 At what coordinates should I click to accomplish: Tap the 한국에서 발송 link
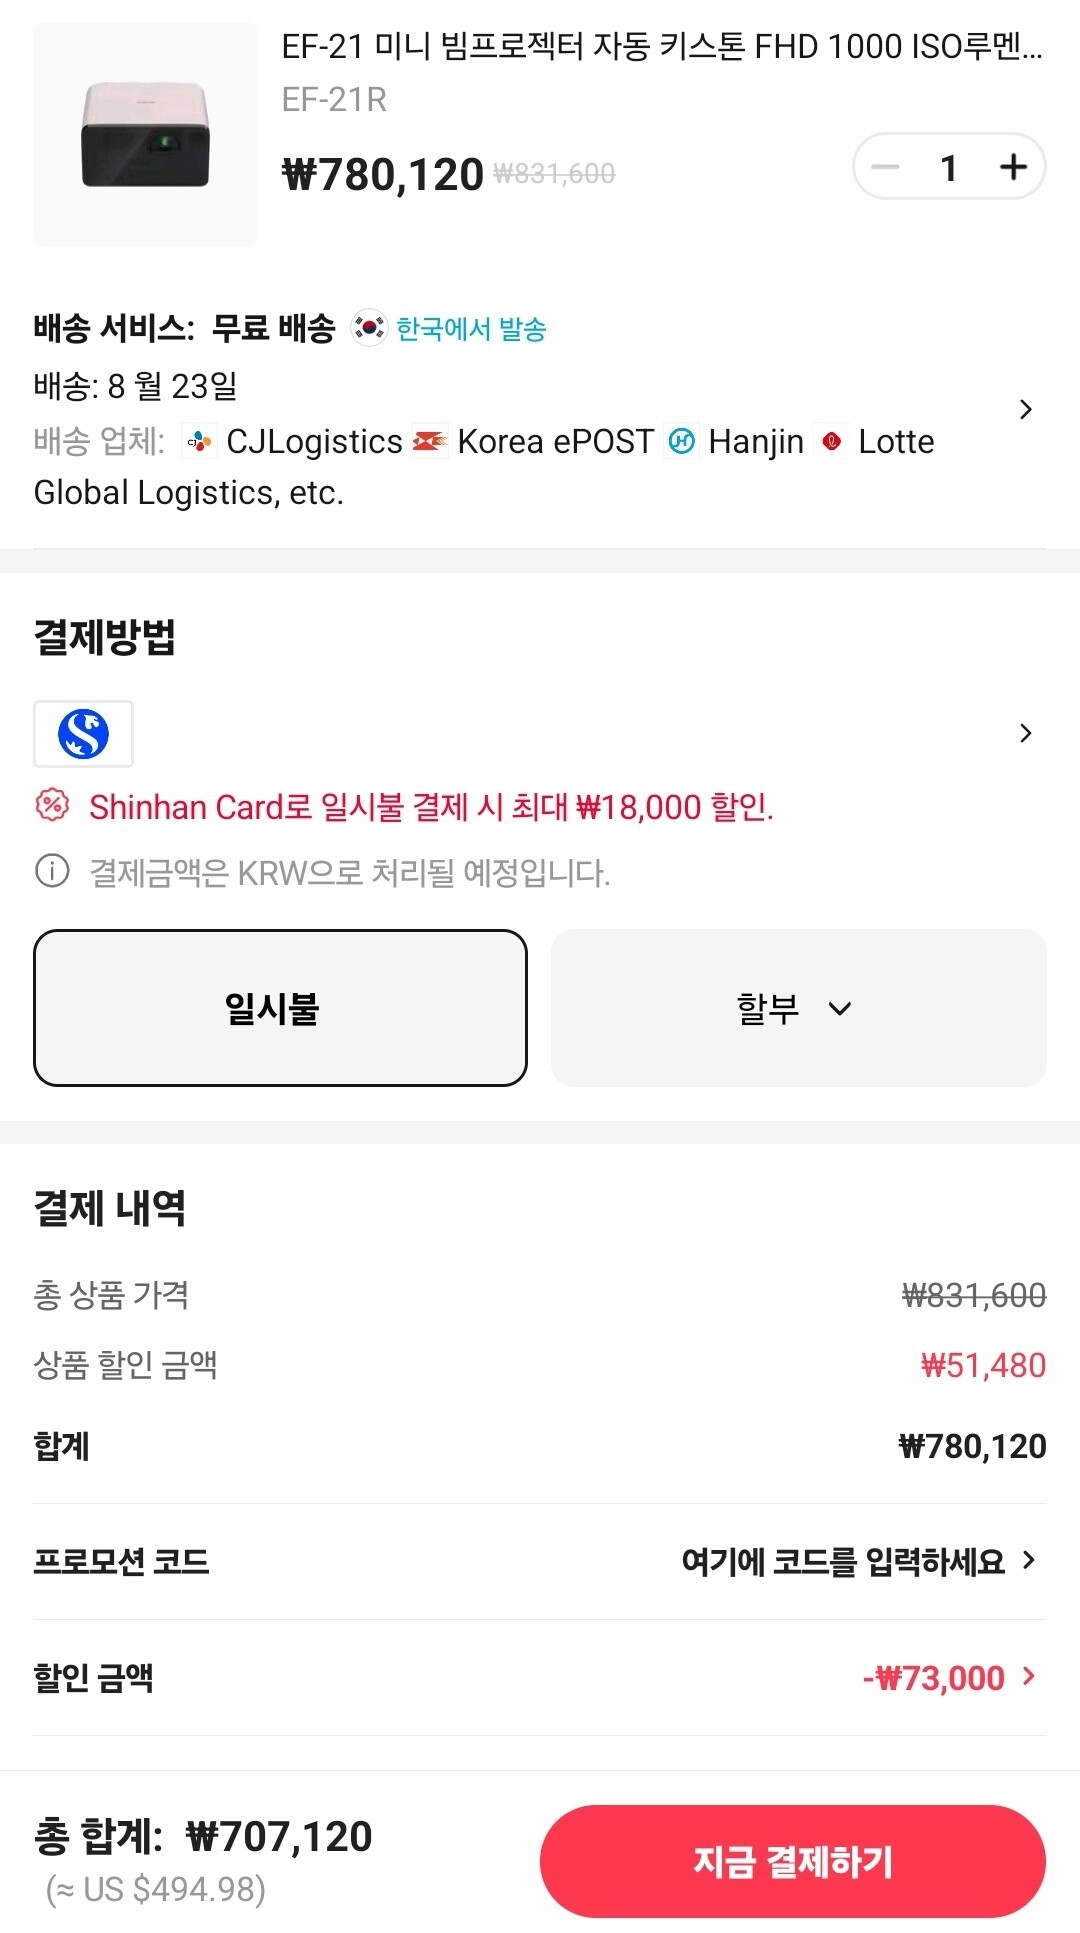point(471,329)
